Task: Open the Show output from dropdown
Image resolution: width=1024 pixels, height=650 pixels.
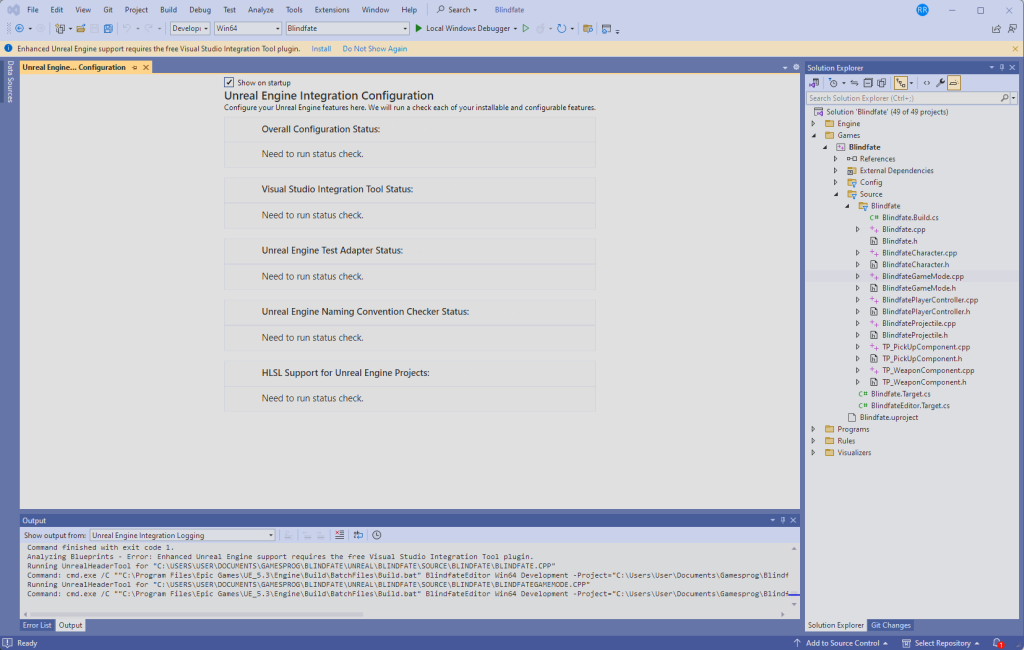Action: [x=182, y=535]
